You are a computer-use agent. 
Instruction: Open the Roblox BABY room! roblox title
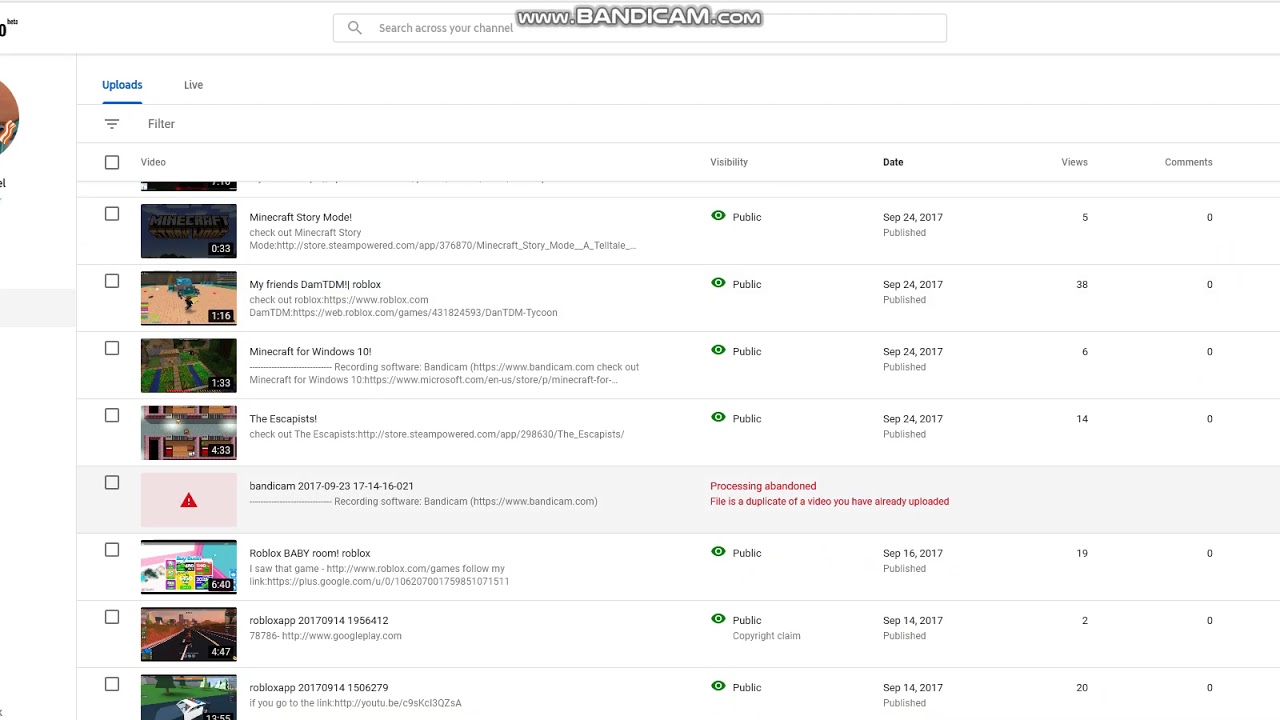[x=310, y=553]
